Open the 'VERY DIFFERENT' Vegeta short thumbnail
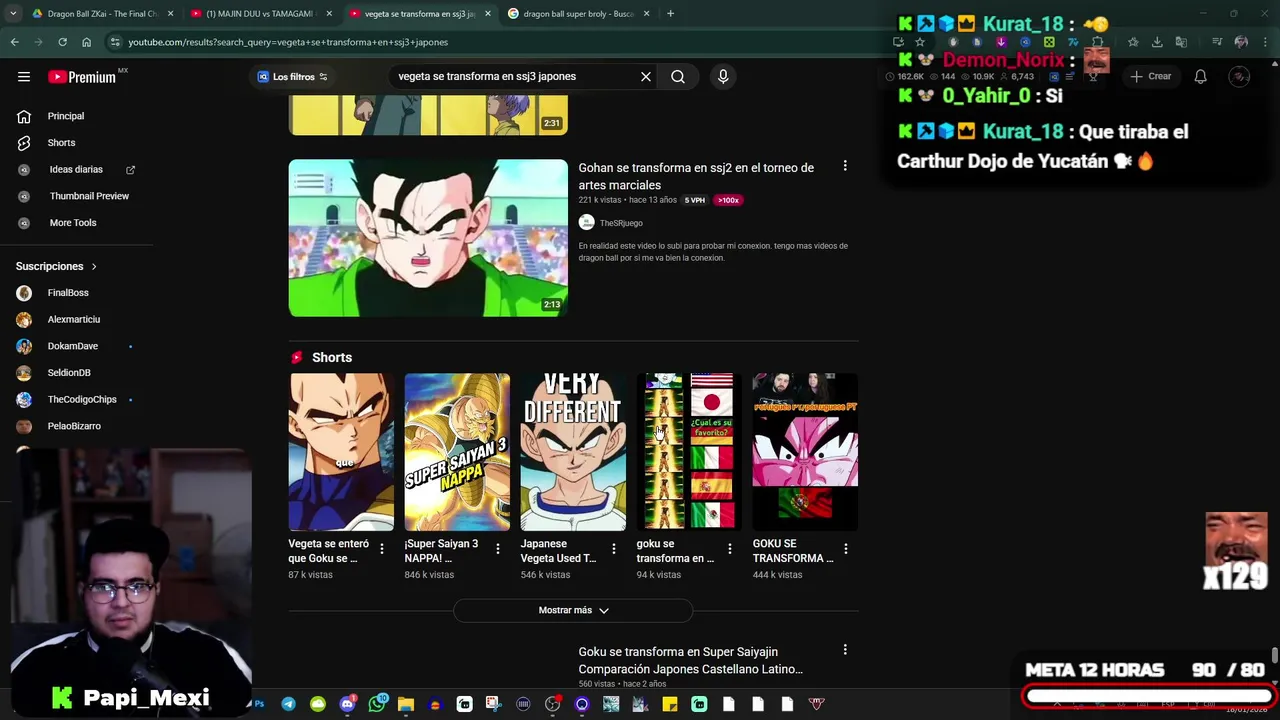Screen dimensions: 1280x720 573,452
